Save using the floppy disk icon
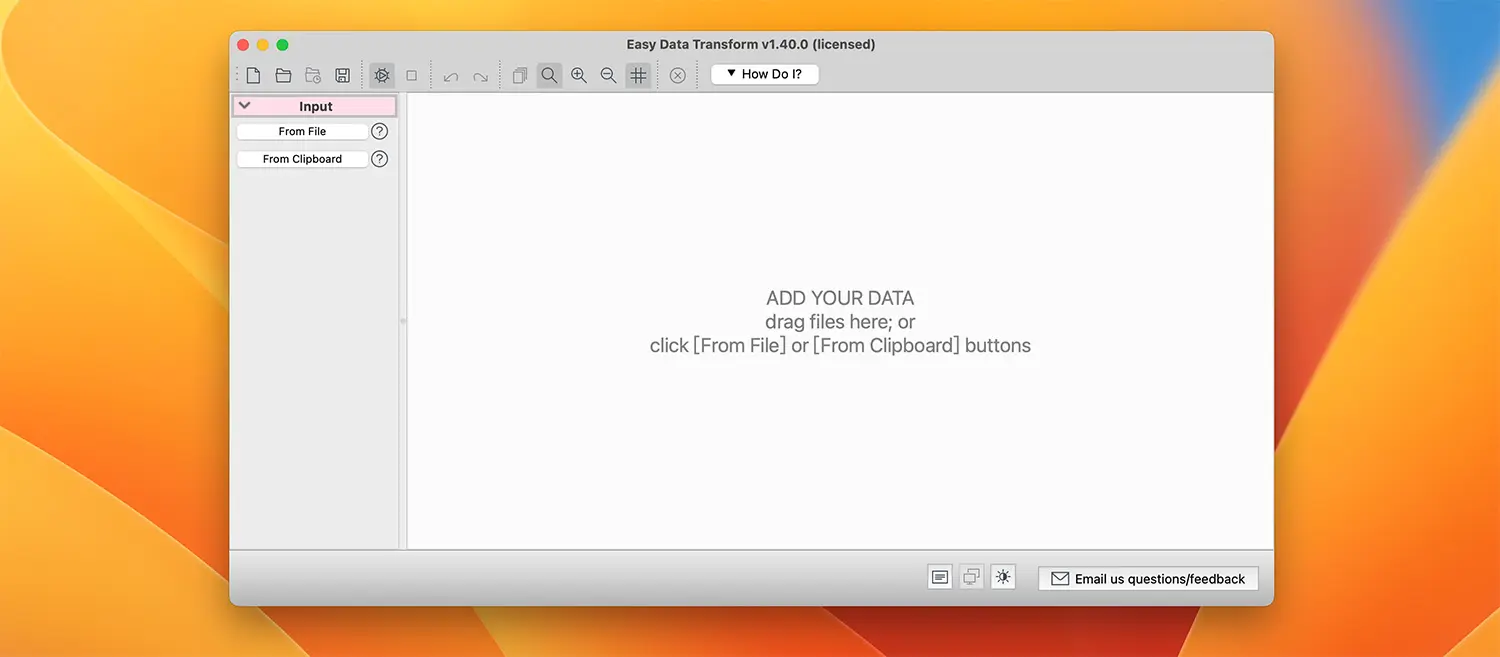Screen dimensions: 1500x657 pyautogui.click(x=342, y=75)
